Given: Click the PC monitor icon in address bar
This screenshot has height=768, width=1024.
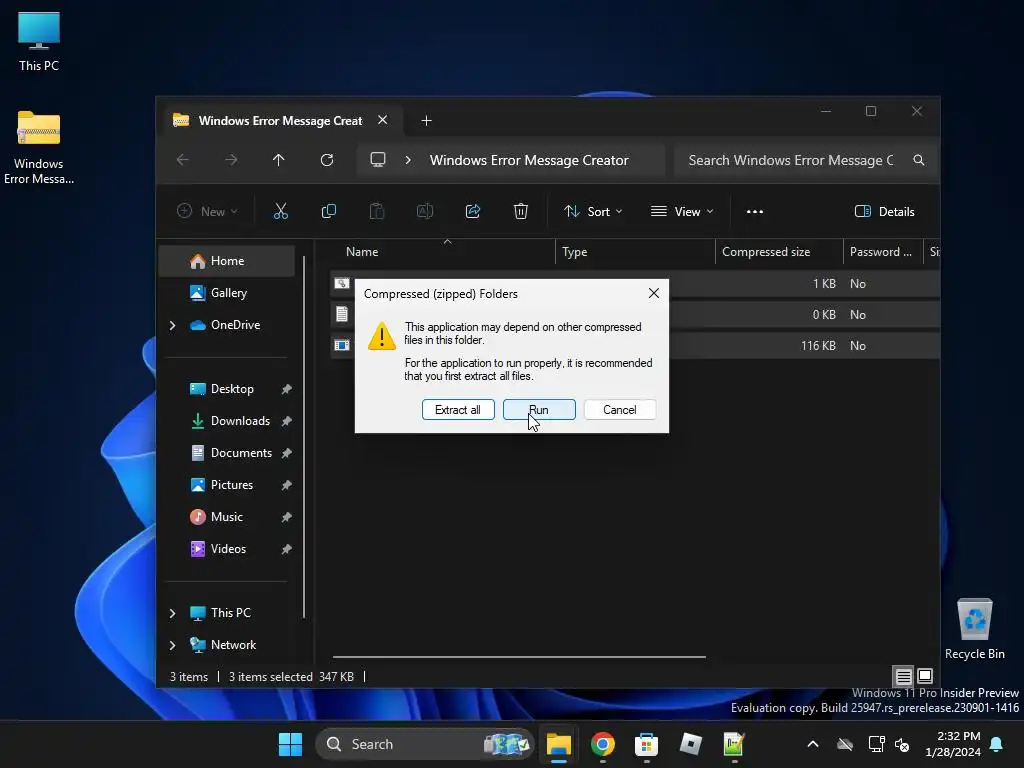Looking at the screenshot, I should pos(378,160).
